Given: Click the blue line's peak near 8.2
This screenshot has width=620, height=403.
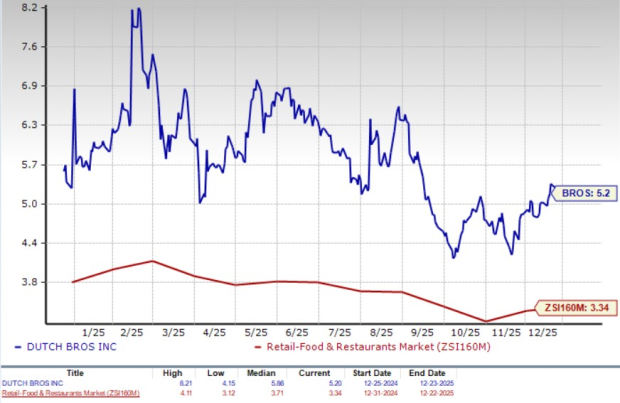Looking at the screenshot, I should coord(136,10).
